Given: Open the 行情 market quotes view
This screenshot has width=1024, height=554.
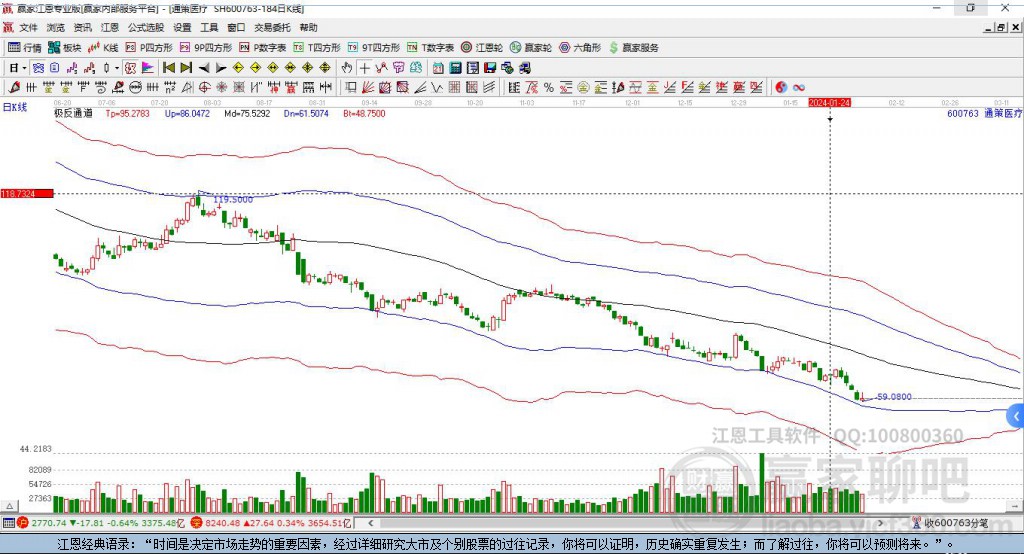Looking at the screenshot, I should (x=25, y=48).
